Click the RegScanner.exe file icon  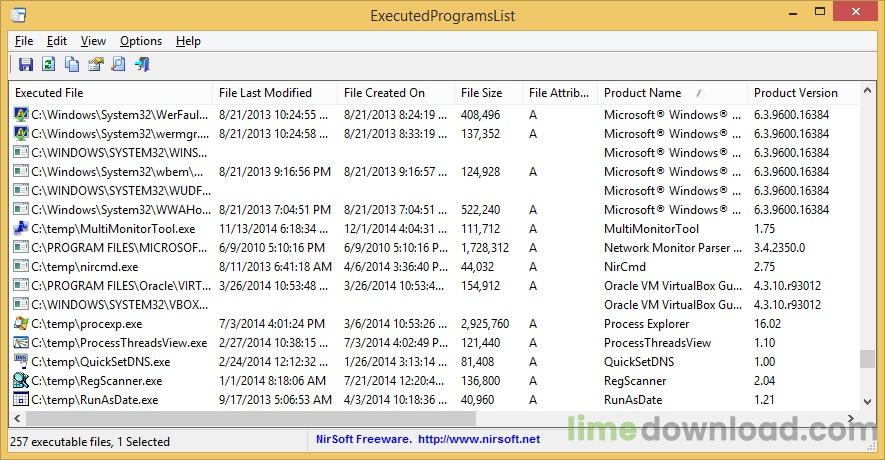21,380
